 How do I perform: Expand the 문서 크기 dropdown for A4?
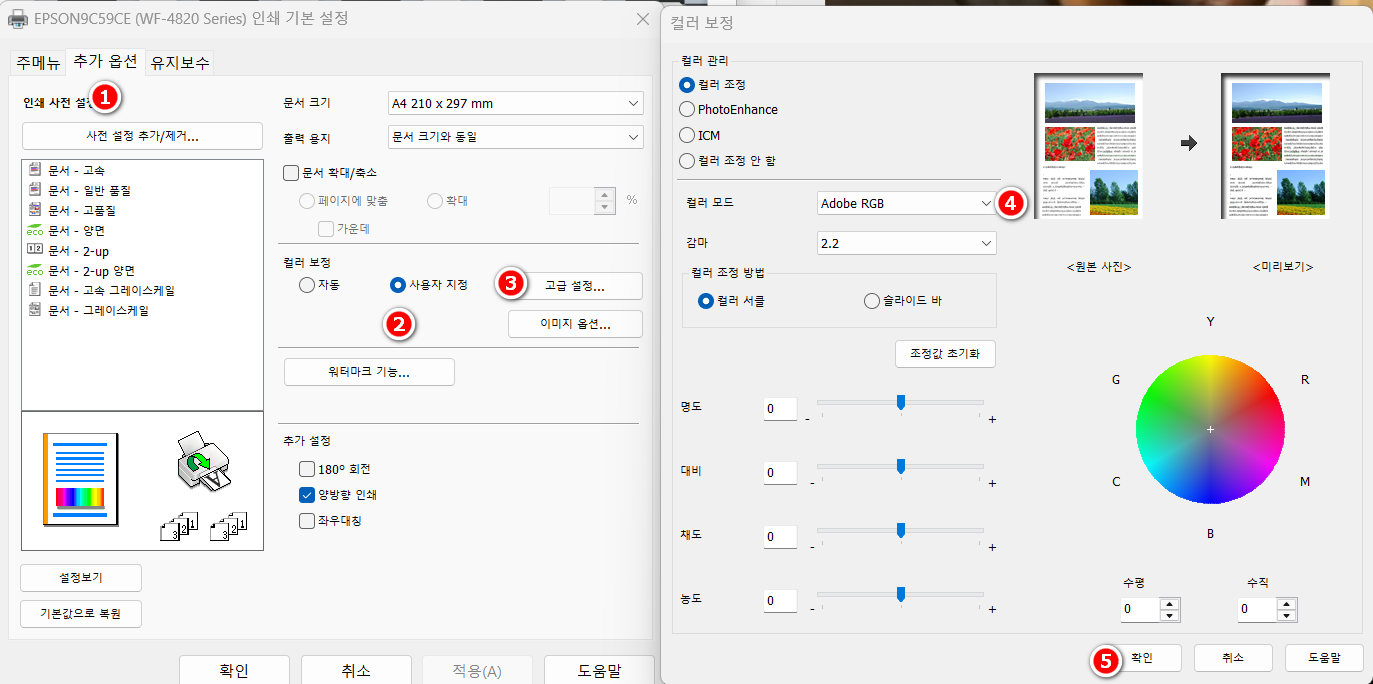(x=514, y=103)
